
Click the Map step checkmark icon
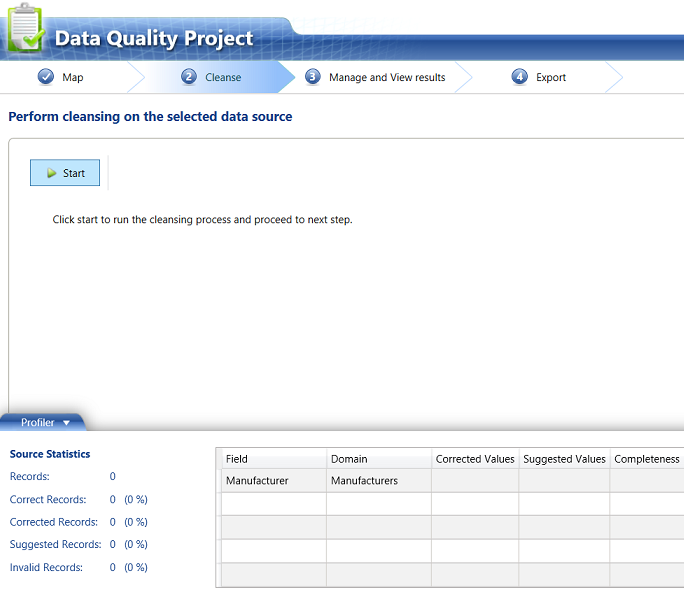click(46, 77)
